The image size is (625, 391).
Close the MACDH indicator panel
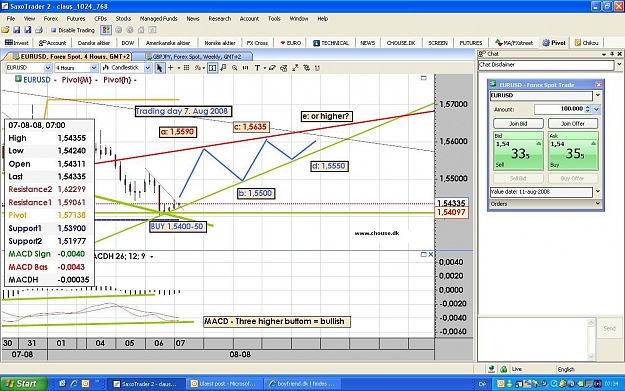pyautogui.click(x=430, y=254)
